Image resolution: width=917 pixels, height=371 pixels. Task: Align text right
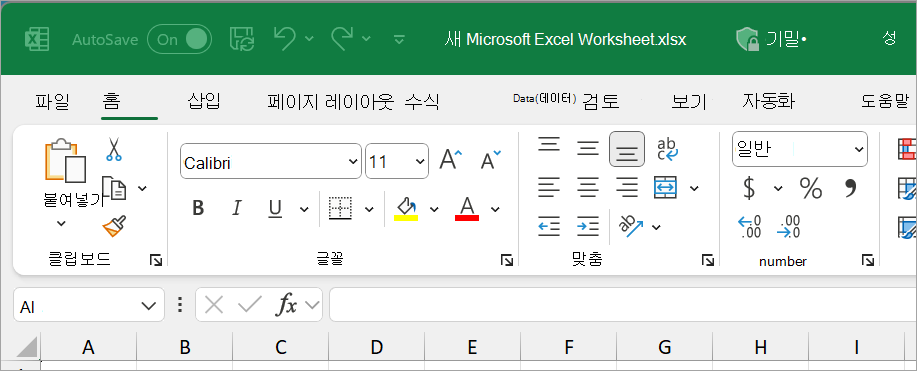627,187
